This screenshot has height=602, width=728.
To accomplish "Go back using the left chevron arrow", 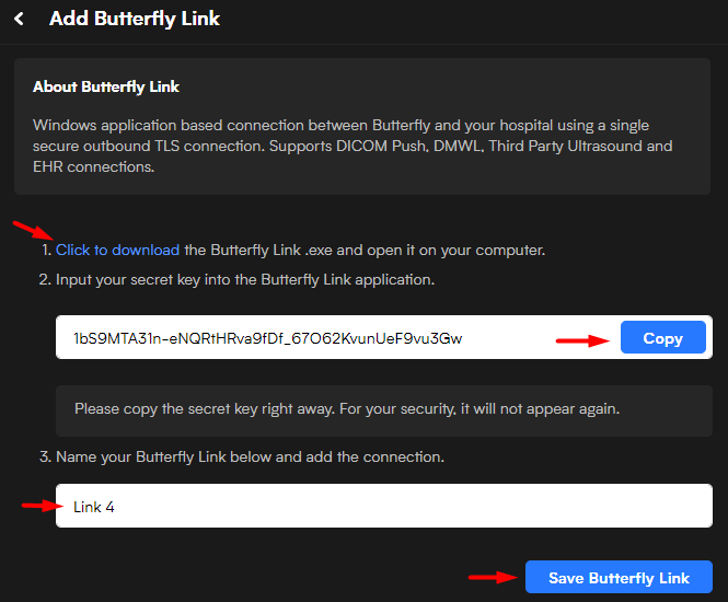I will point(19,19).
